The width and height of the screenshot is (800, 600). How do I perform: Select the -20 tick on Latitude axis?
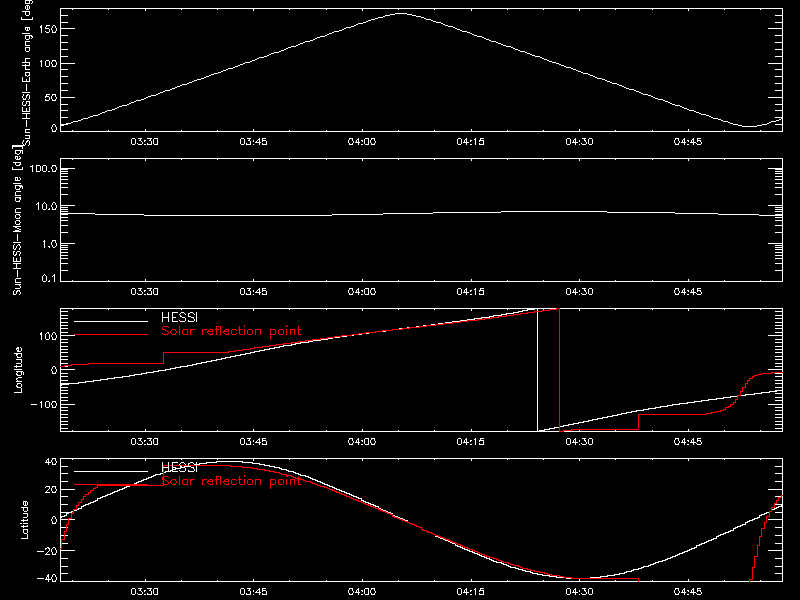pos(47,551)
